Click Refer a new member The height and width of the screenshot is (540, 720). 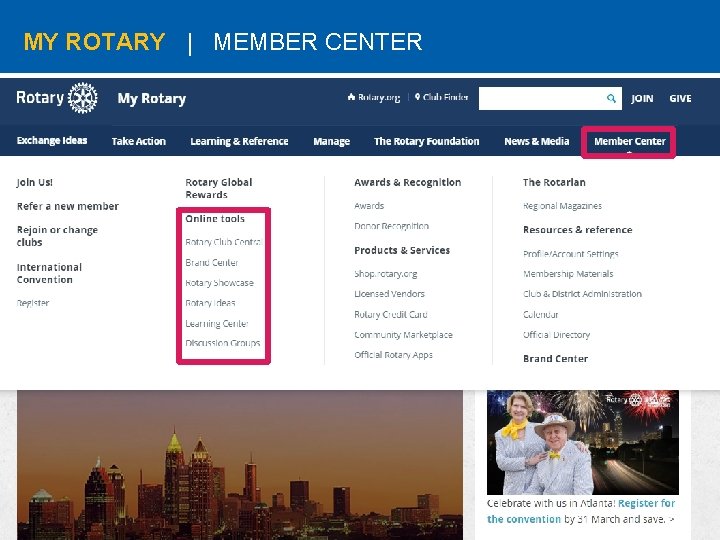click(x=68, y=206)
